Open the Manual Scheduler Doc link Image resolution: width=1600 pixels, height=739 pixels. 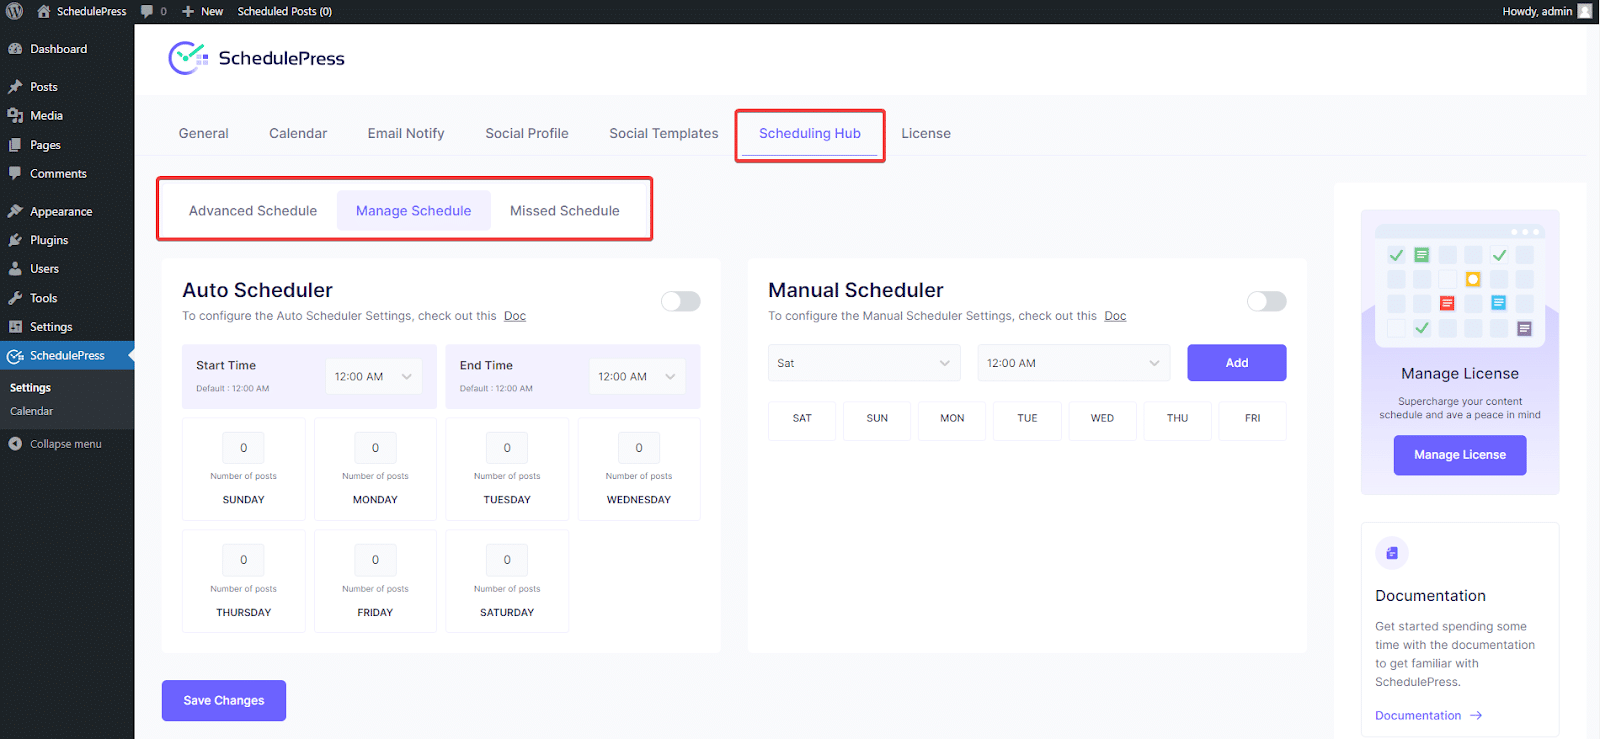(x=1115, y=316)
